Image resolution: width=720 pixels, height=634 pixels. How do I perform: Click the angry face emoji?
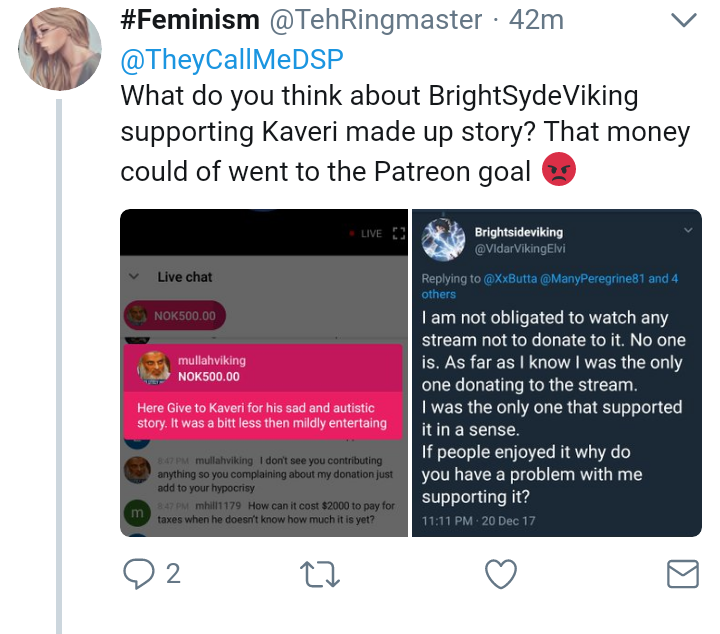click(x=559, y=169)
